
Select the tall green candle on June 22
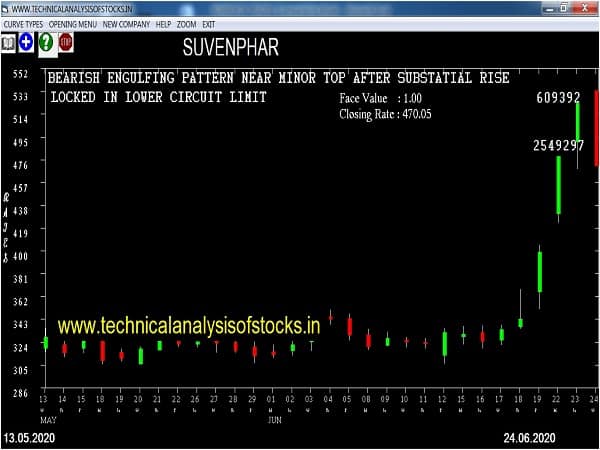coord(558,185)
